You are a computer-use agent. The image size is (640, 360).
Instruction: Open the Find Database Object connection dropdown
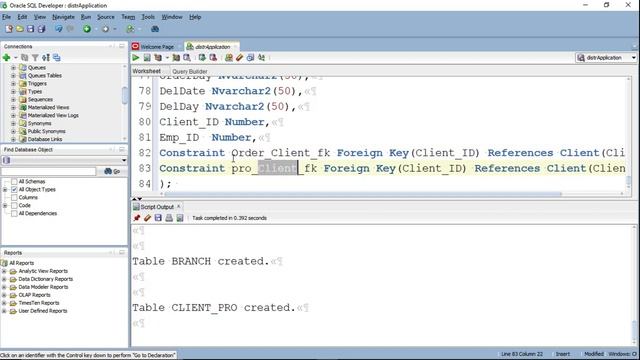(x=124, y=160)
